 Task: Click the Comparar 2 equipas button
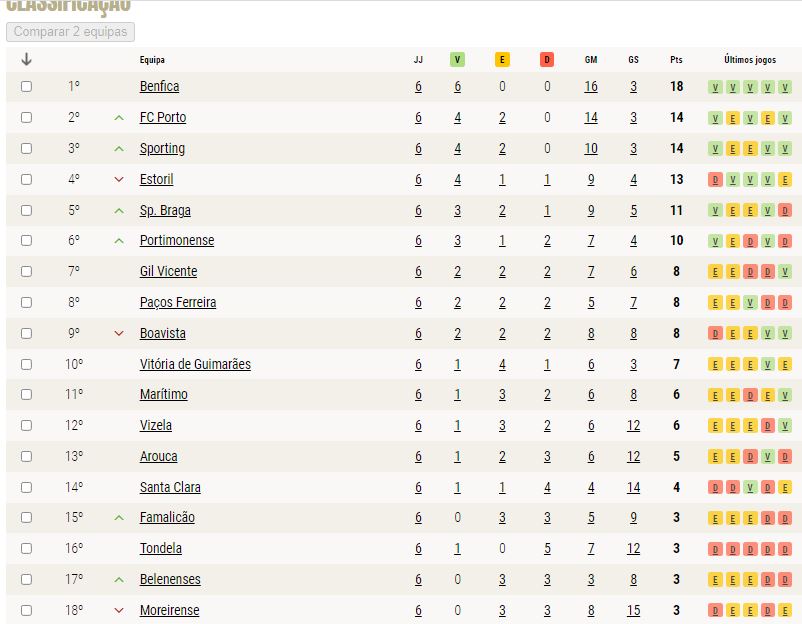point(71,32)
